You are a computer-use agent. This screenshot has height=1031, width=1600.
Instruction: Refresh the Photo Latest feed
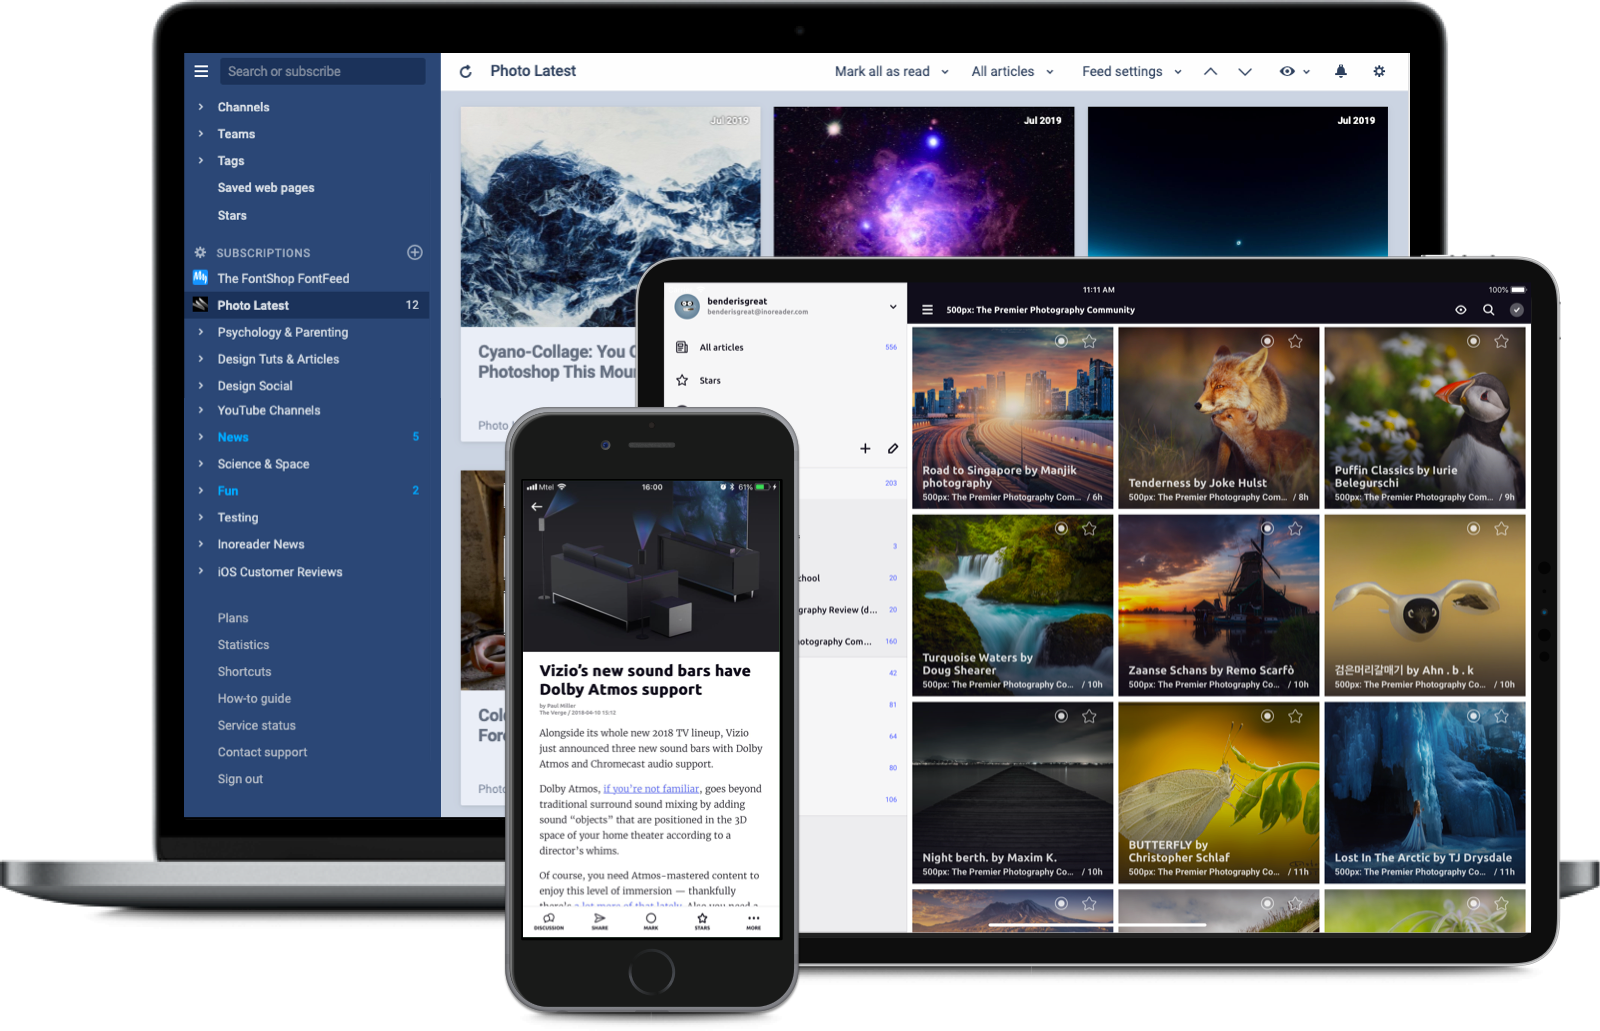click(x=466, y=71)
